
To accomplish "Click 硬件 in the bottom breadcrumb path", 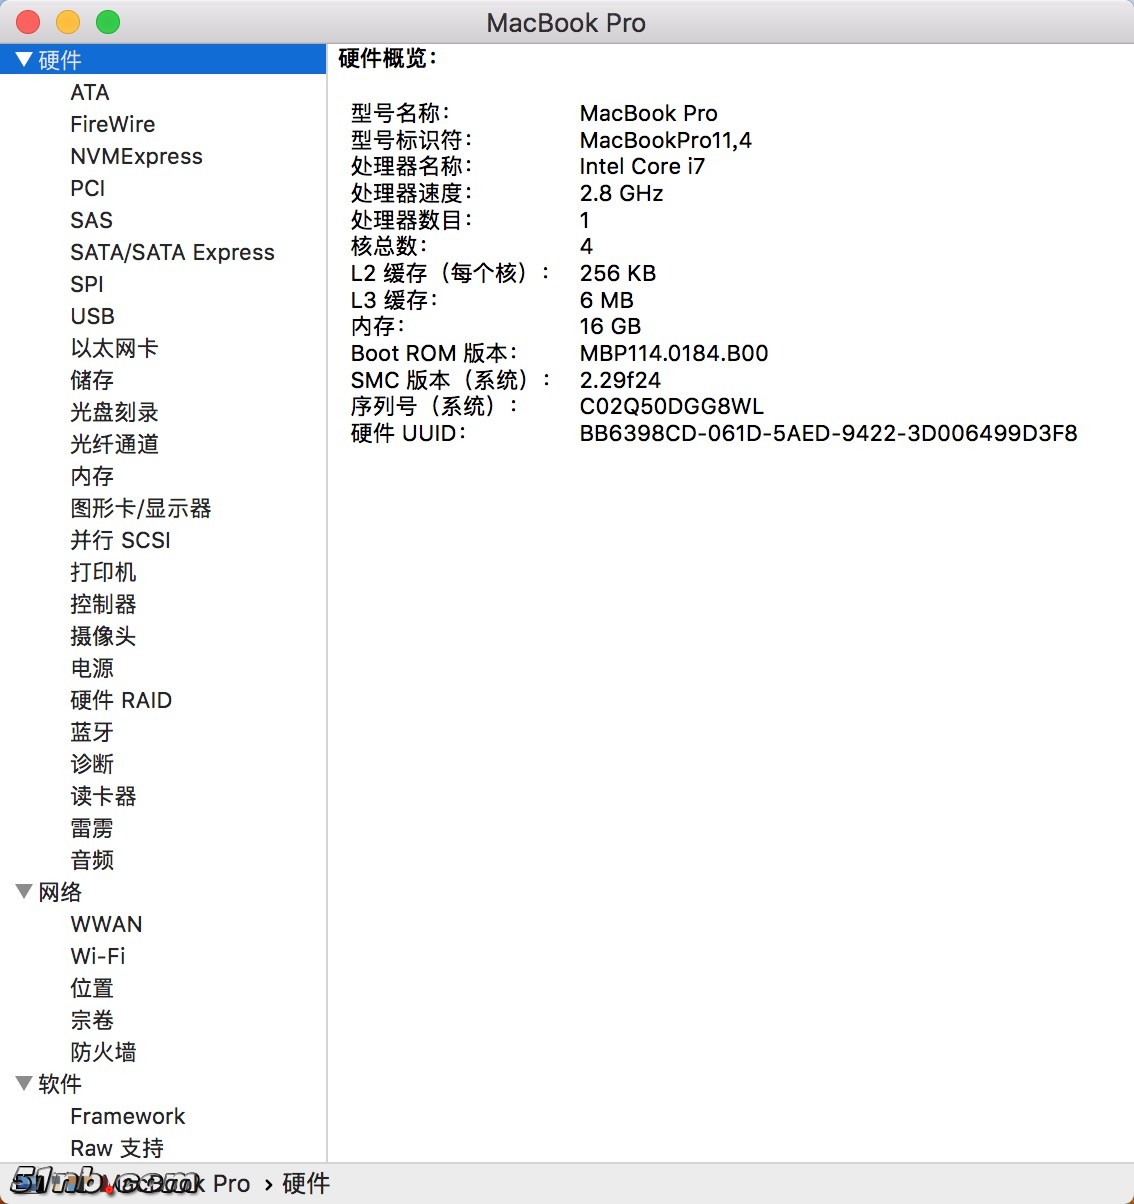I will (x=305, y=1183).
